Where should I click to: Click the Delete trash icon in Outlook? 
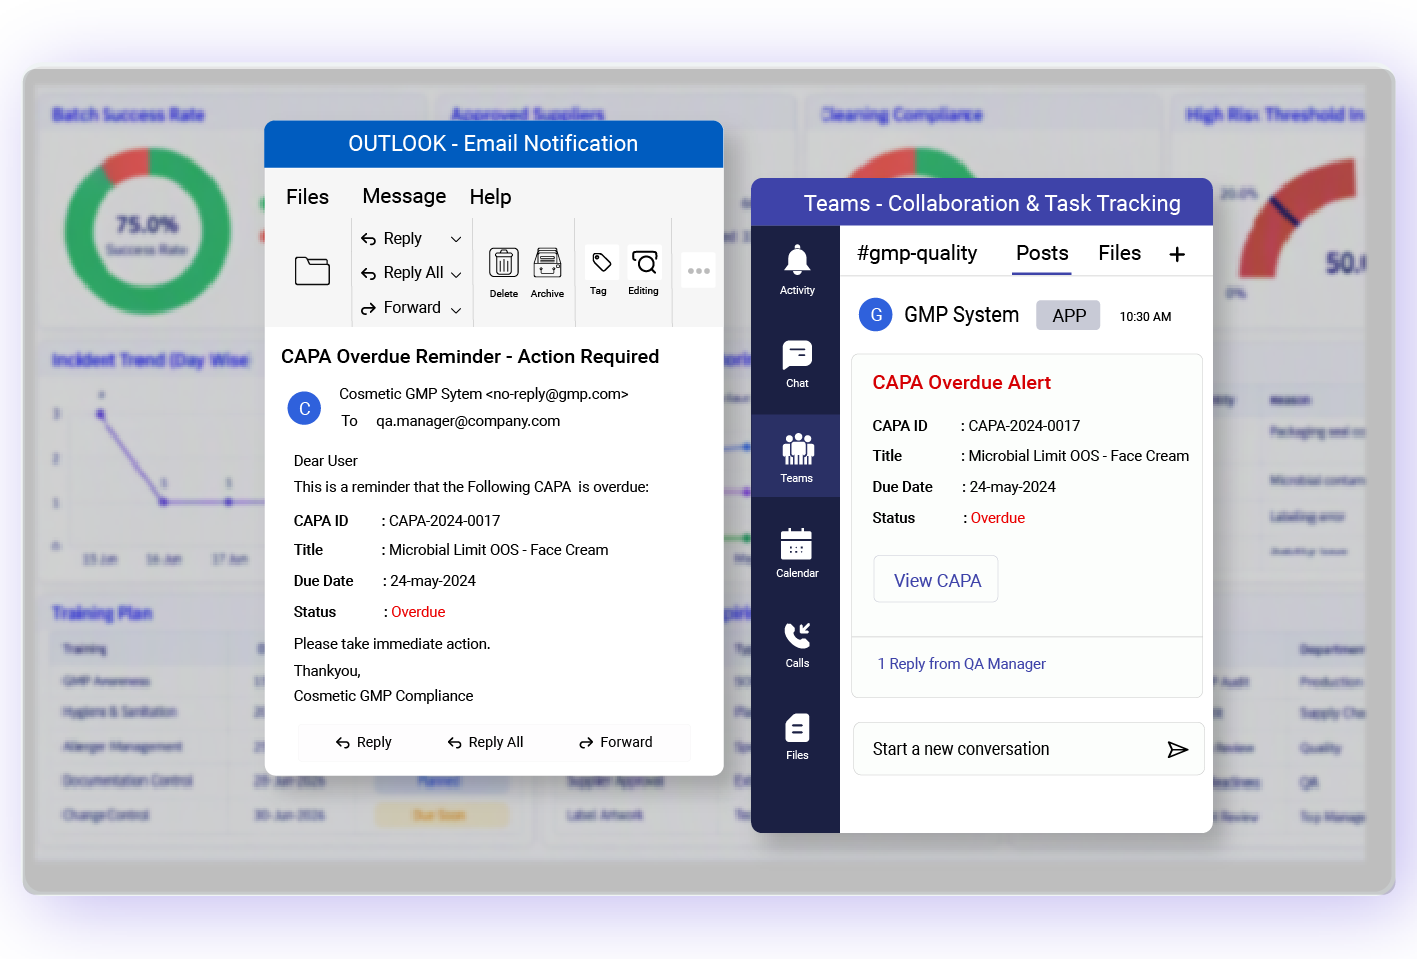504,263
